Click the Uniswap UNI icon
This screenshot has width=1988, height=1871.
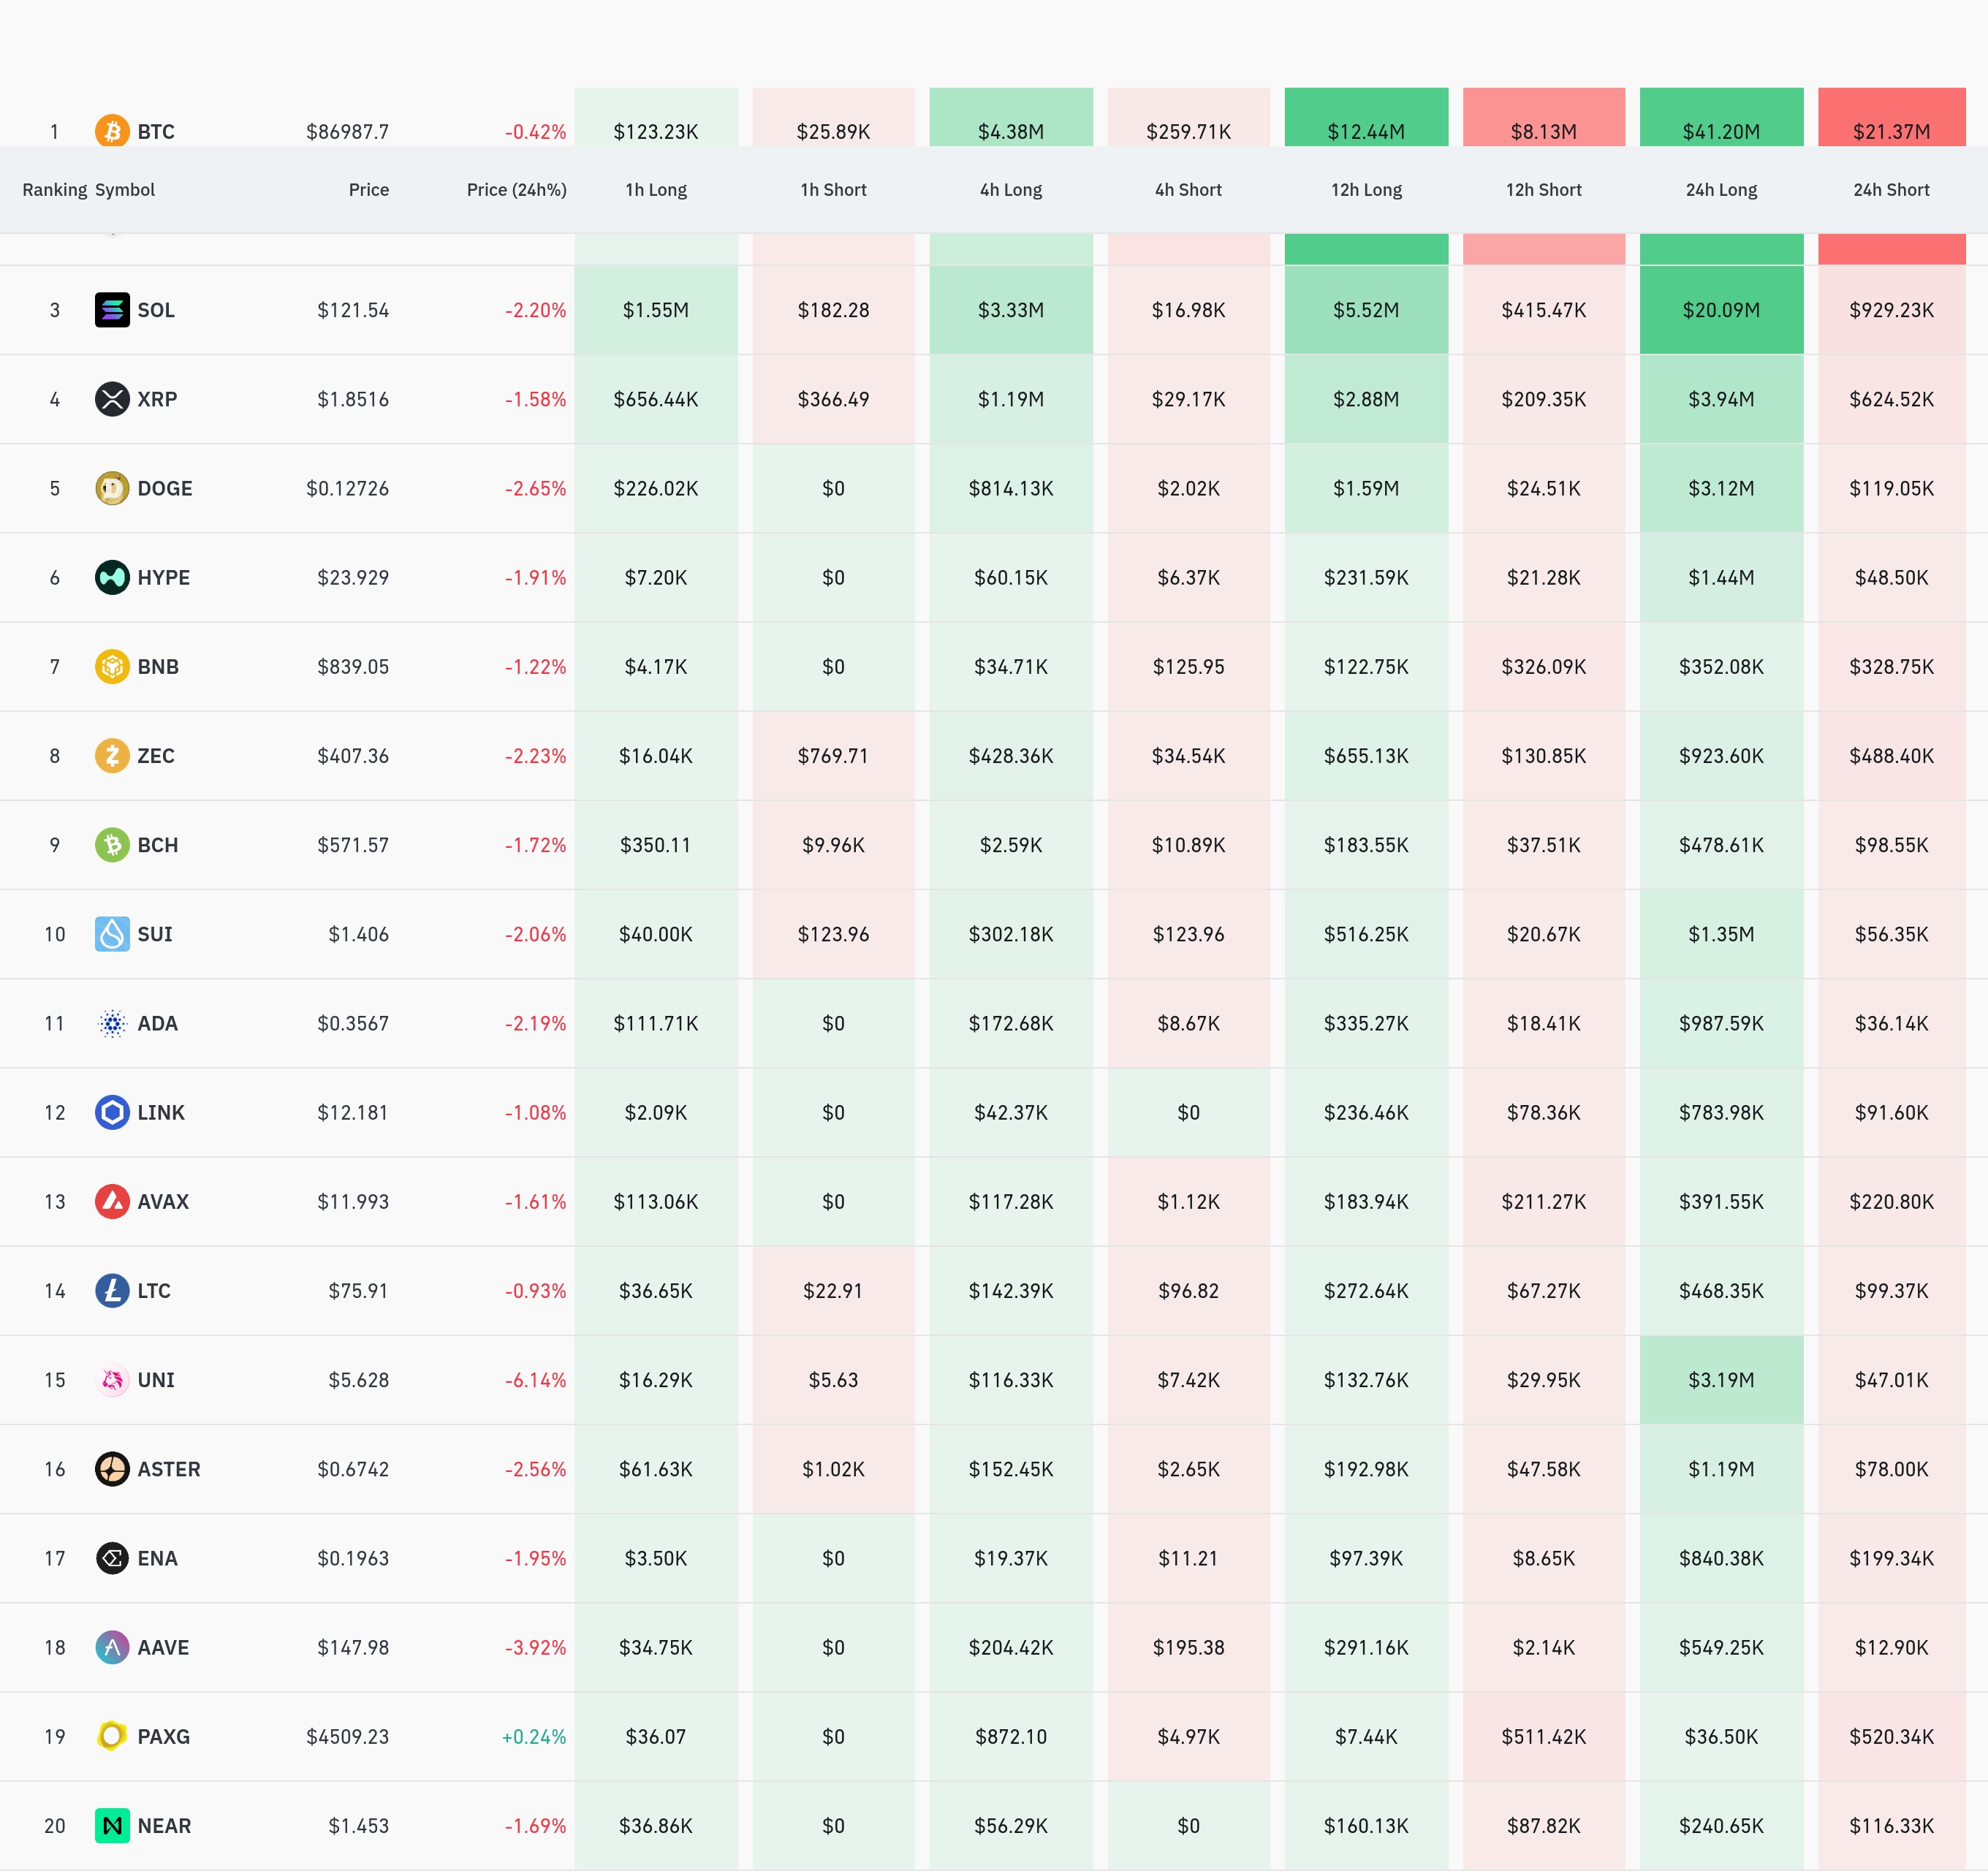(x=112, y=1379)
